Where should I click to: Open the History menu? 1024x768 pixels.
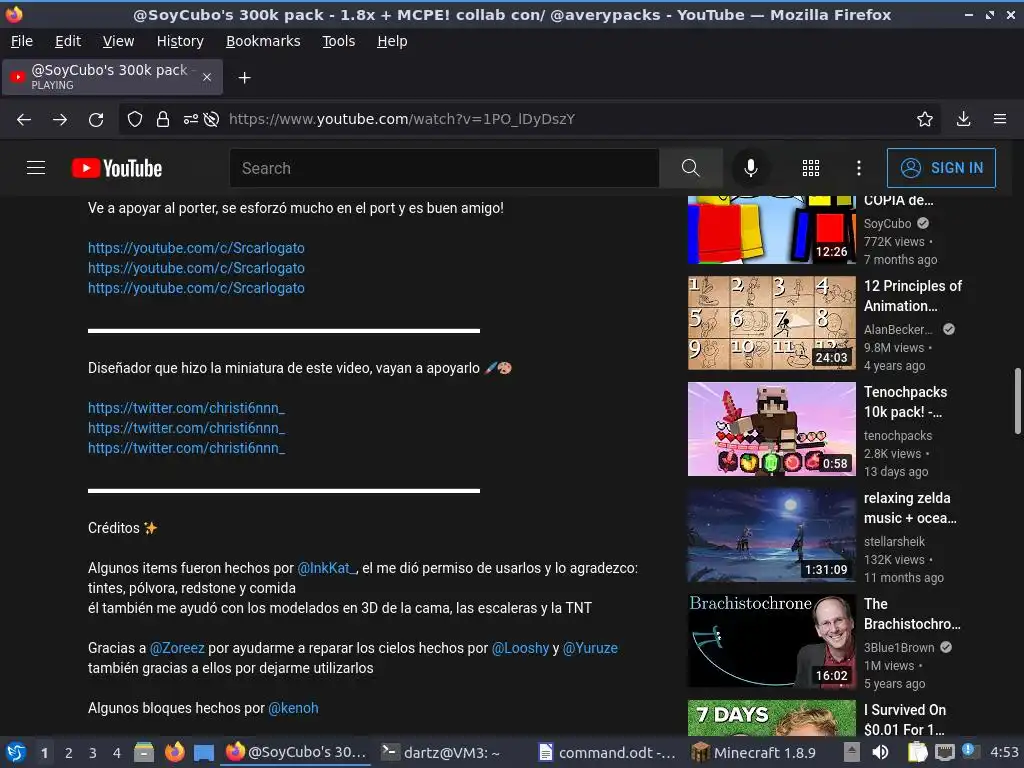180,41
